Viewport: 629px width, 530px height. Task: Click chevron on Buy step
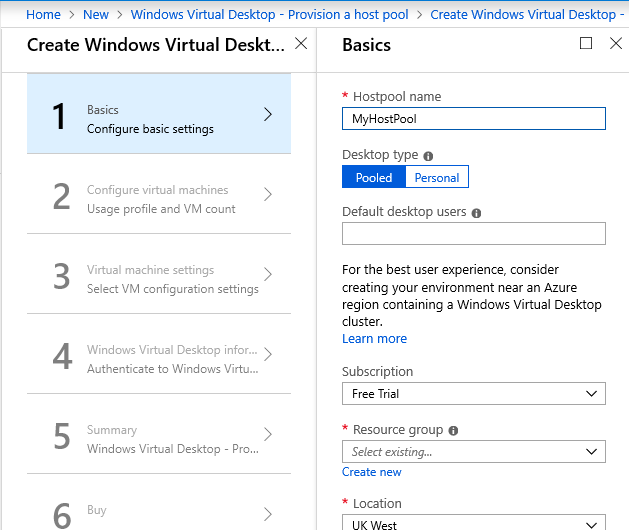[x=268, y=514]
